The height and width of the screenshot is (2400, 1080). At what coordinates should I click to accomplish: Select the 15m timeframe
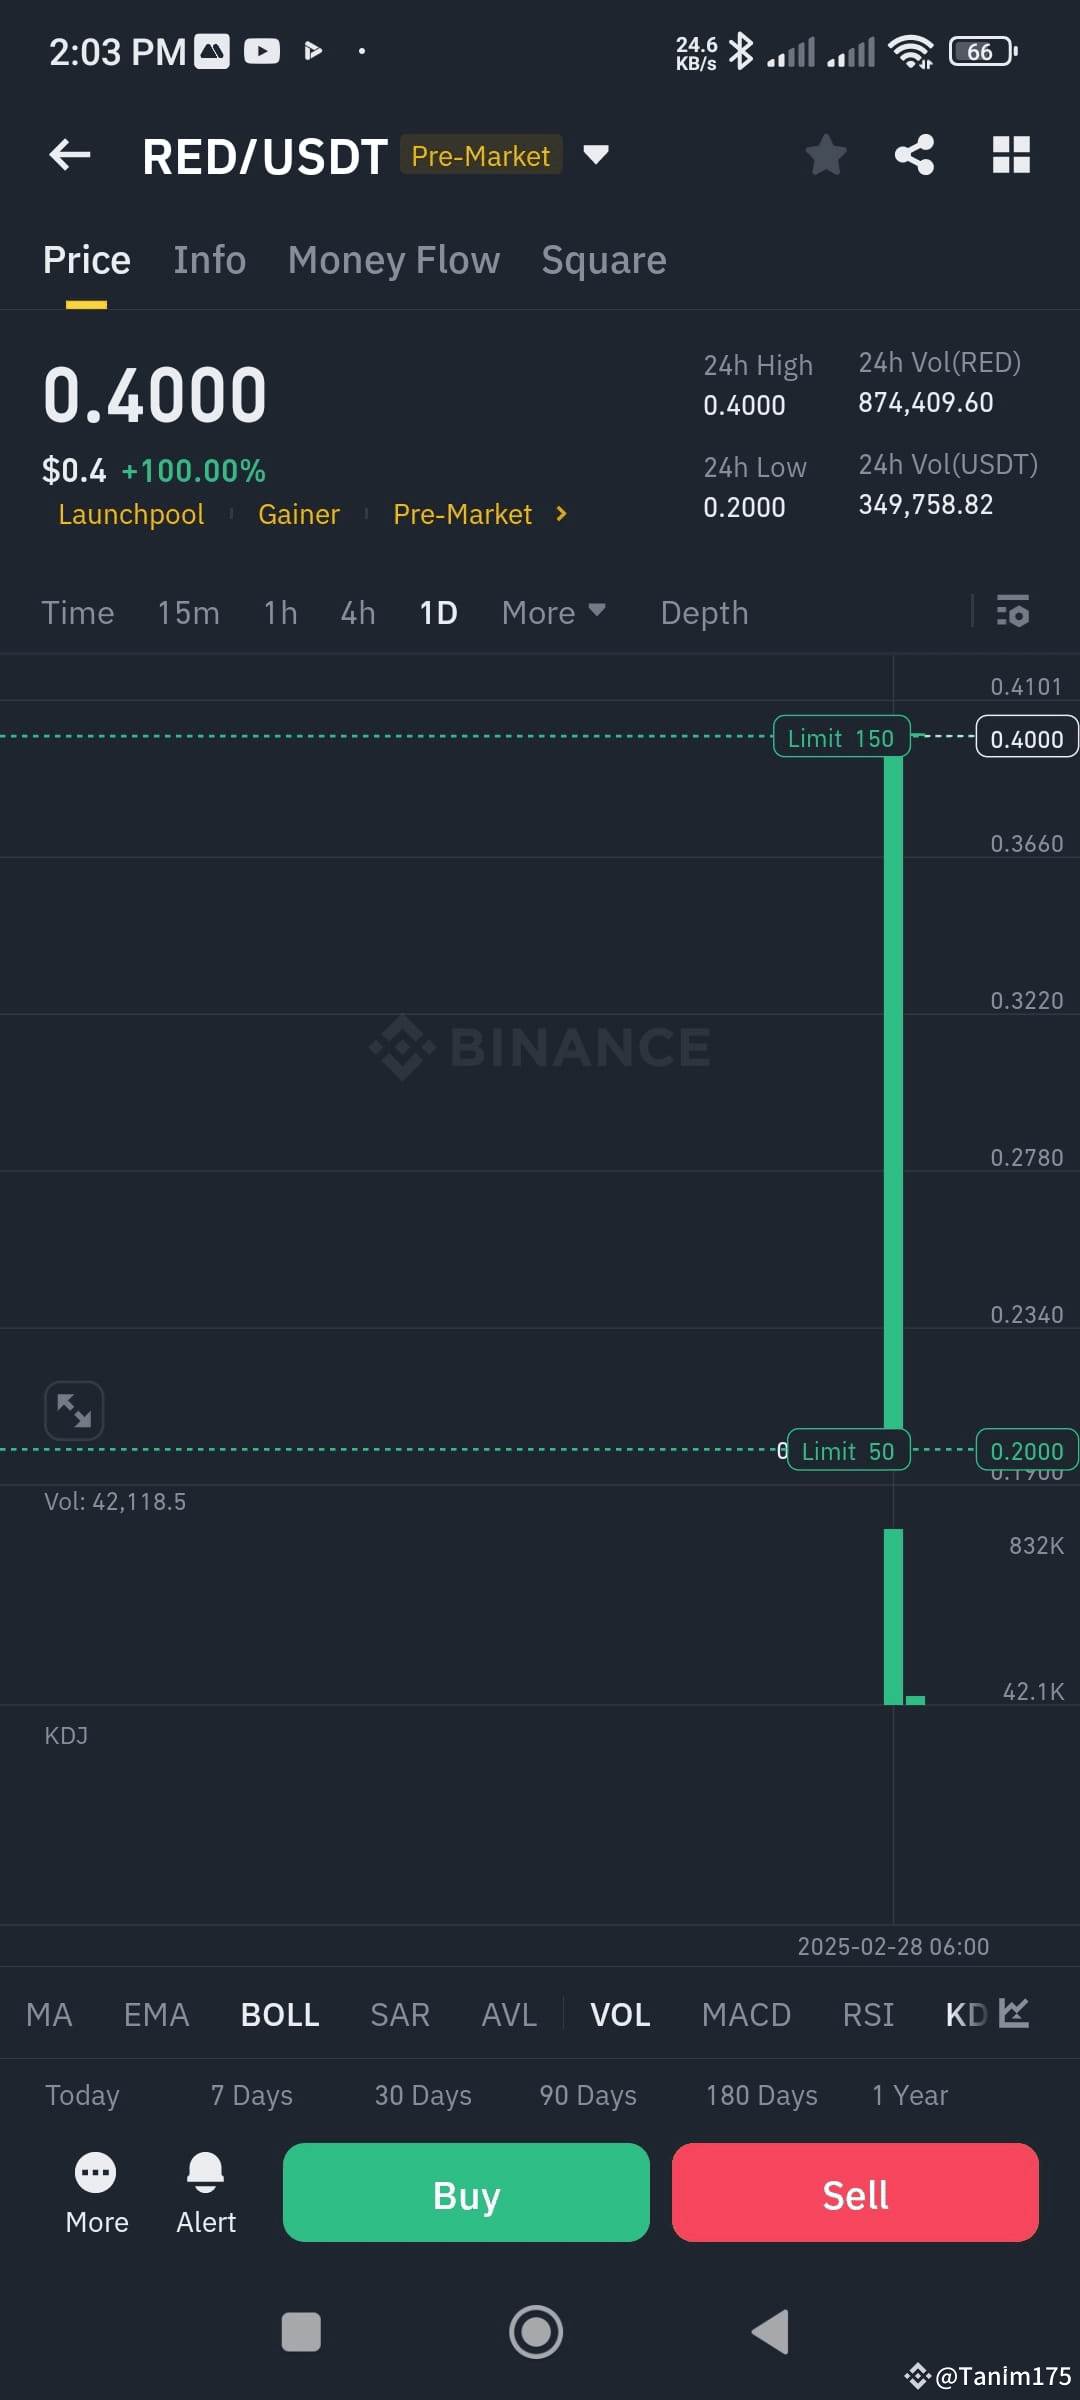click(188, 612)
